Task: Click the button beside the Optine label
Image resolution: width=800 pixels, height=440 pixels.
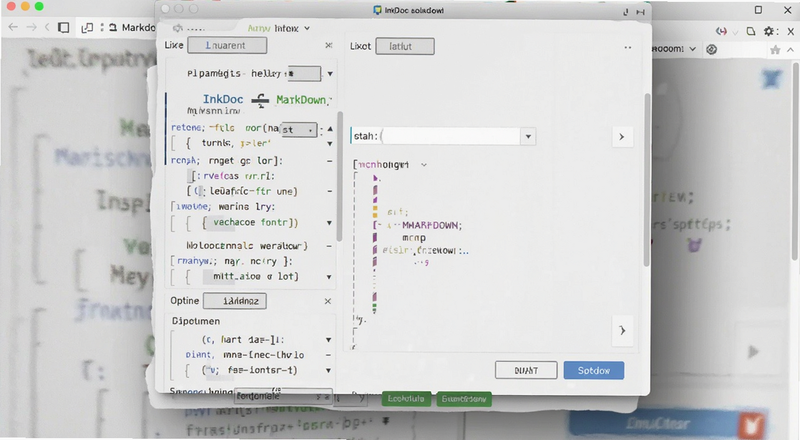Action: pyautogui.click(x=235, y=301)
